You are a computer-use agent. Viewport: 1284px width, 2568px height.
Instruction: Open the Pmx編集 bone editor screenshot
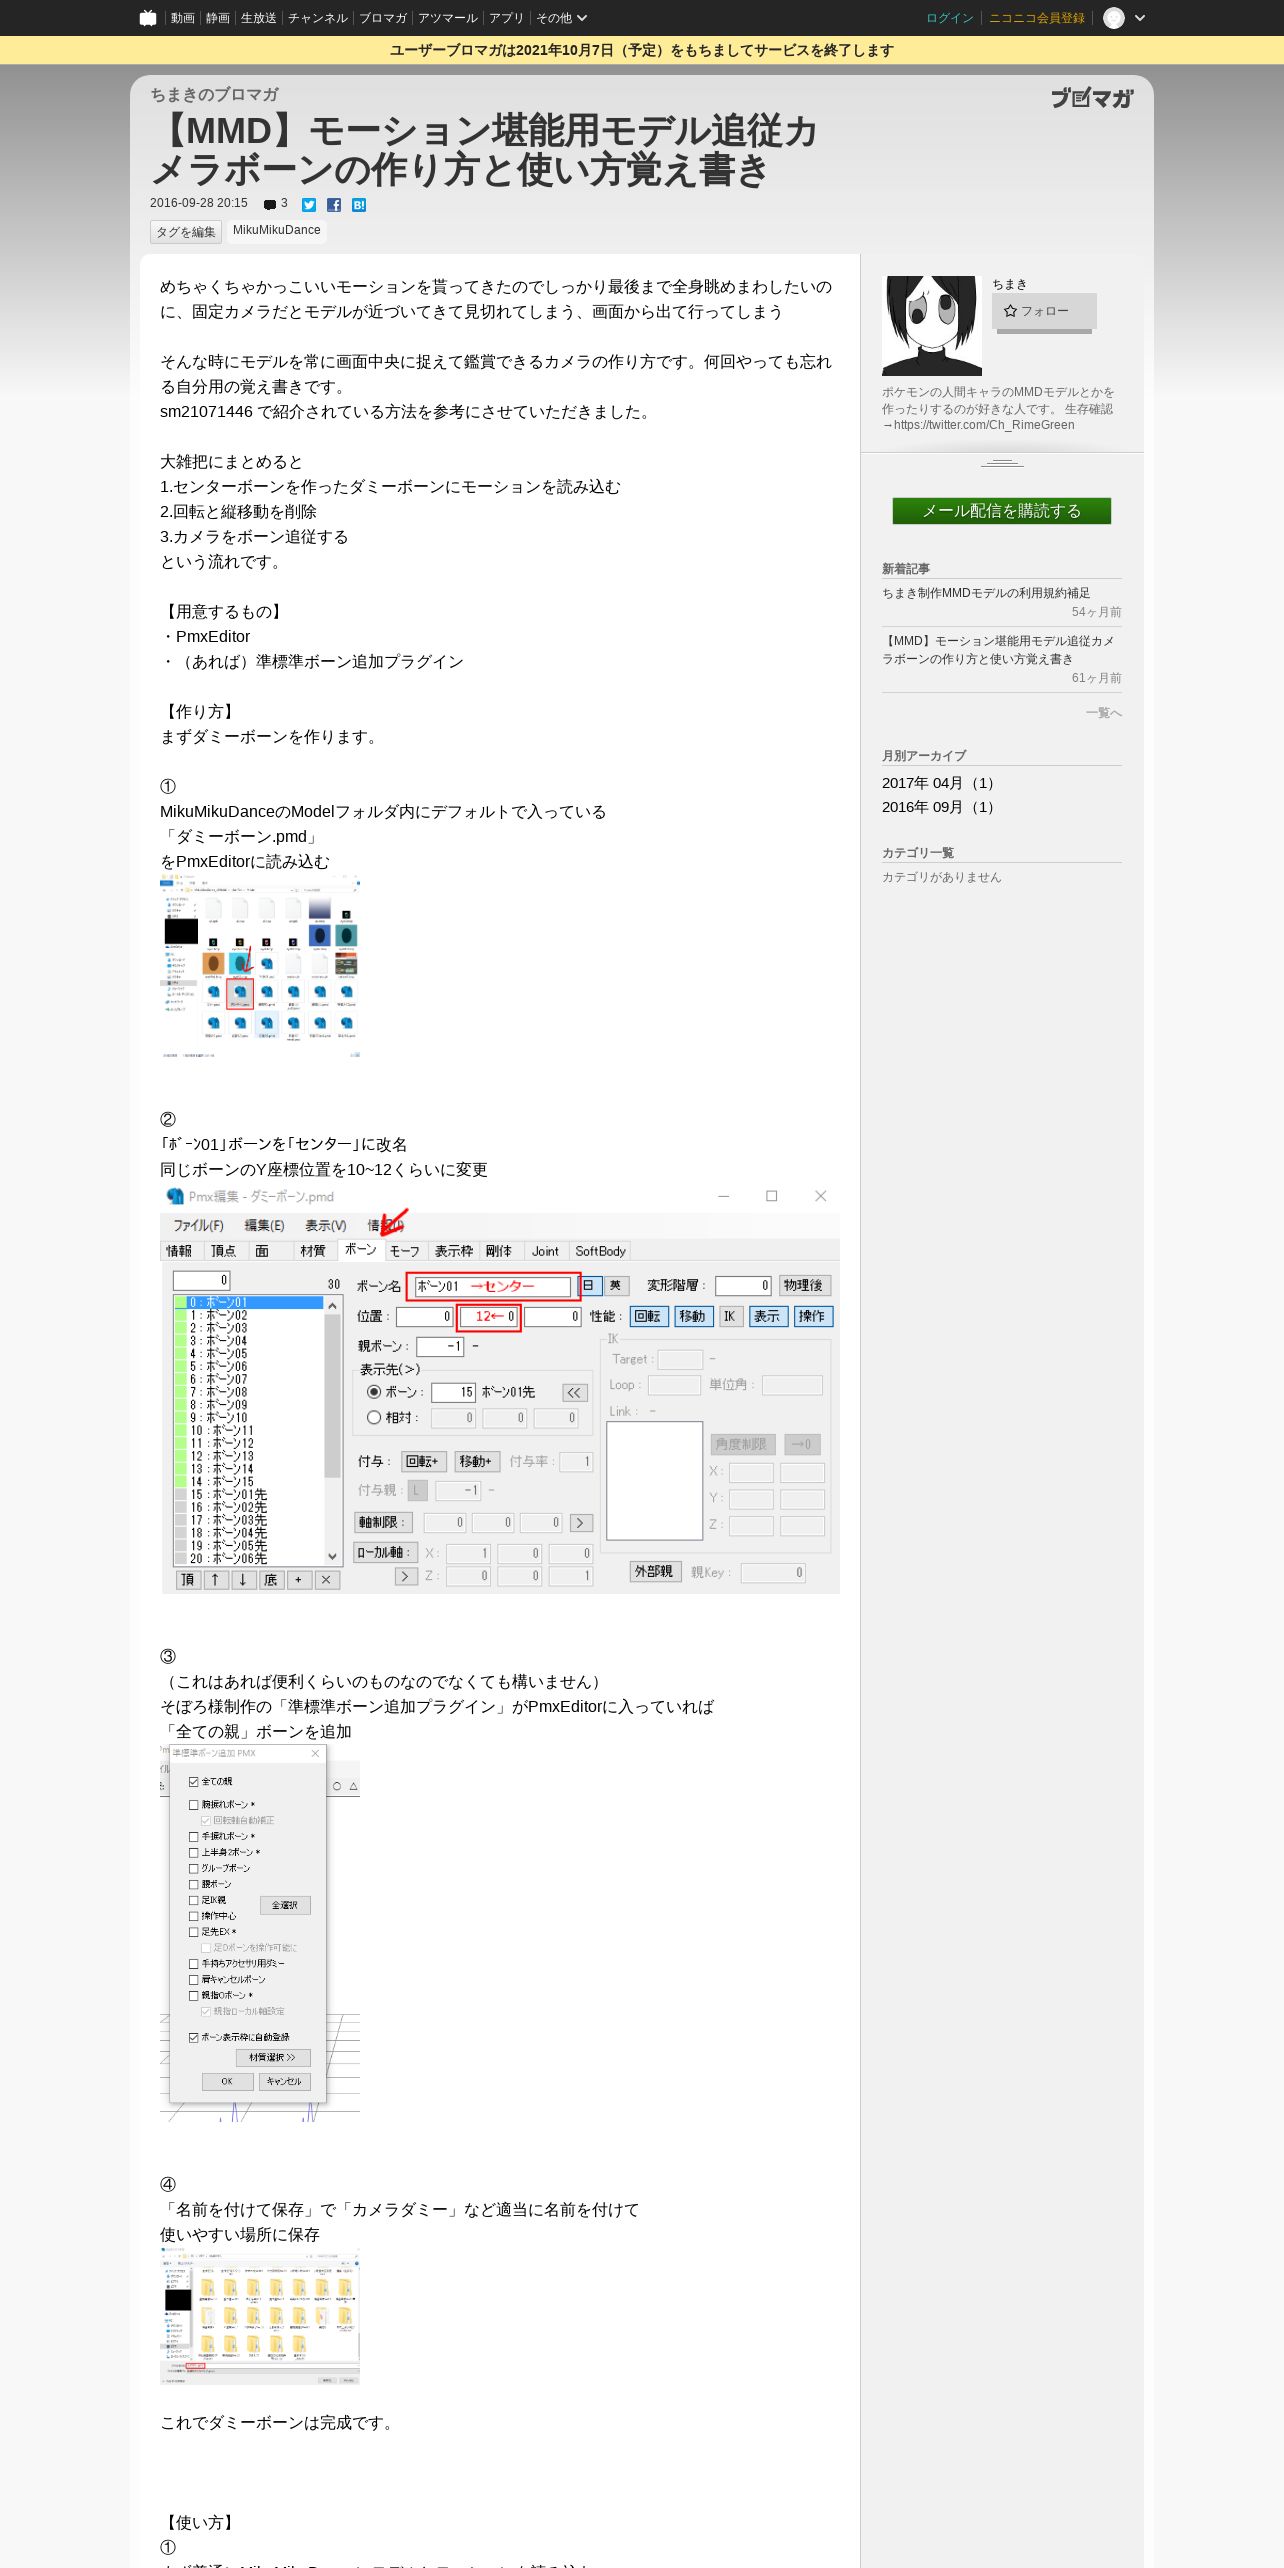[500, 1388]
